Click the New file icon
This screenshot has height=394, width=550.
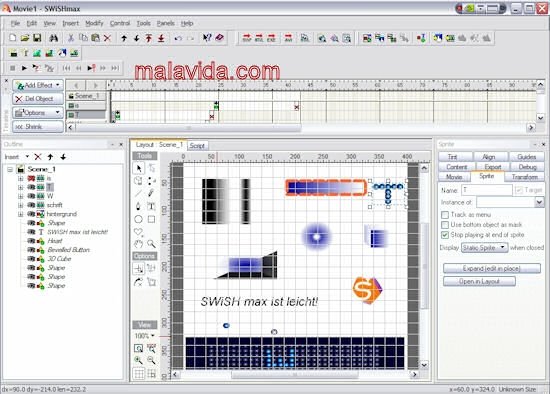(13, 38)
